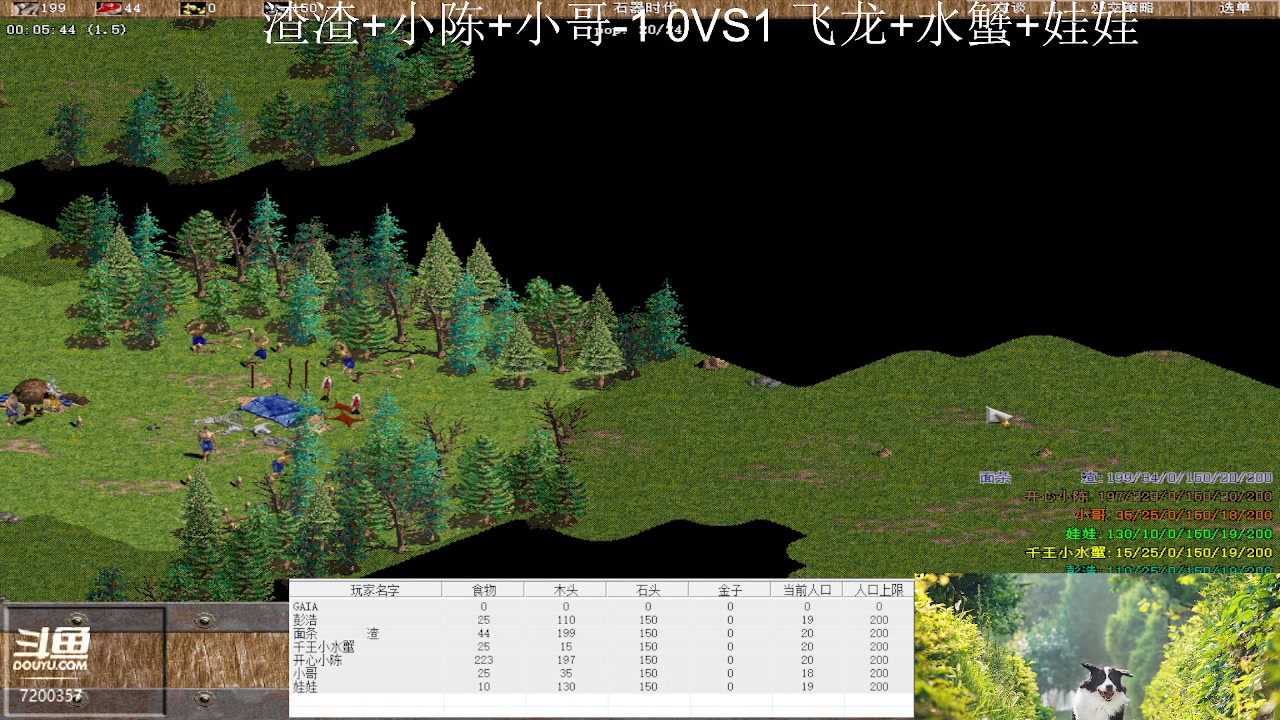The width and height of the screenshot is (1280, 720).
Task: Click stone value 150 in 千王小水蟹 row
Action: pos(648,647)
